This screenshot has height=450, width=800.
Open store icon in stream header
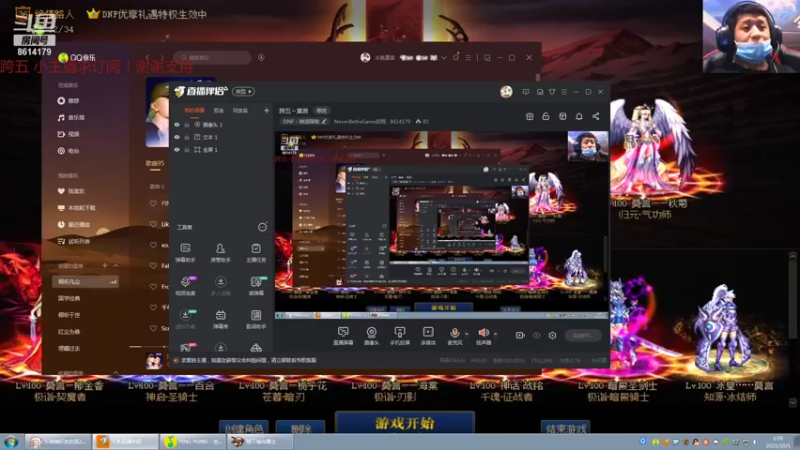click(530, 116)
